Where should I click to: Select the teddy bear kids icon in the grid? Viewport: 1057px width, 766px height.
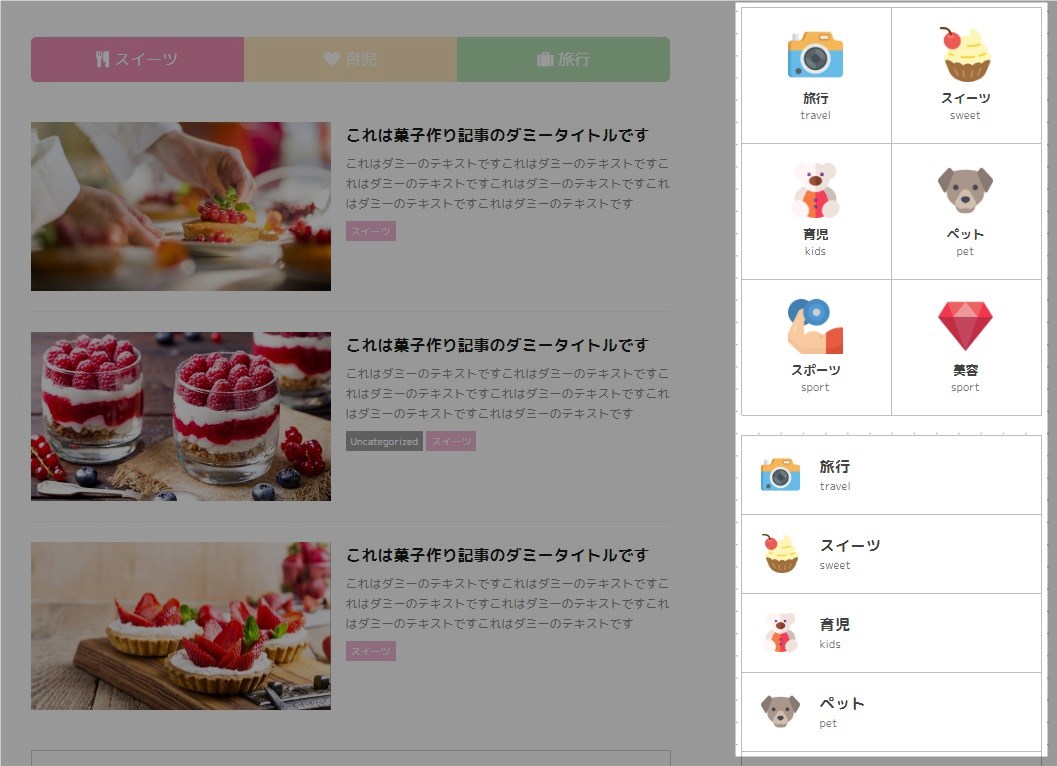(815, 191)
